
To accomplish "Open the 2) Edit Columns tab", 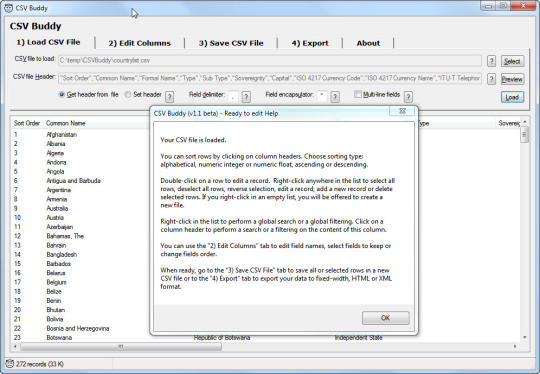I will [x=139, y=43].
